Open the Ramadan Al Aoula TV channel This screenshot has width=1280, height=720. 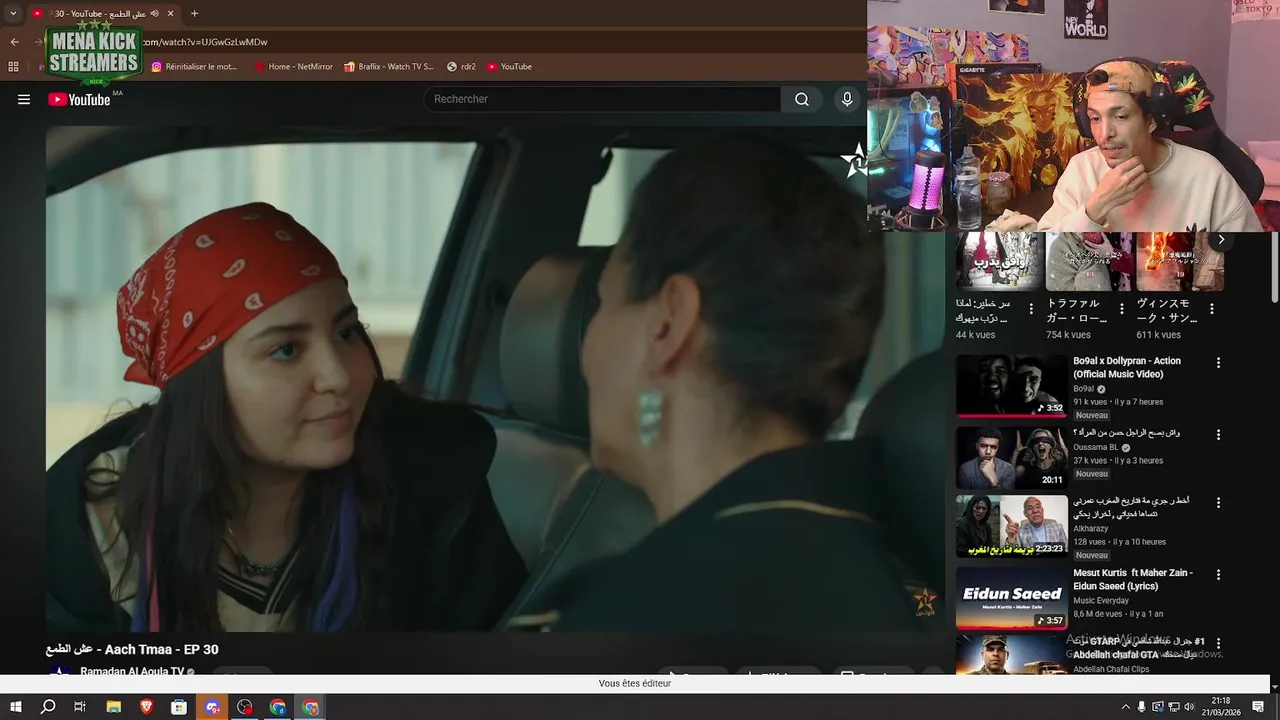pyautogui.click(x=132, y=672)
